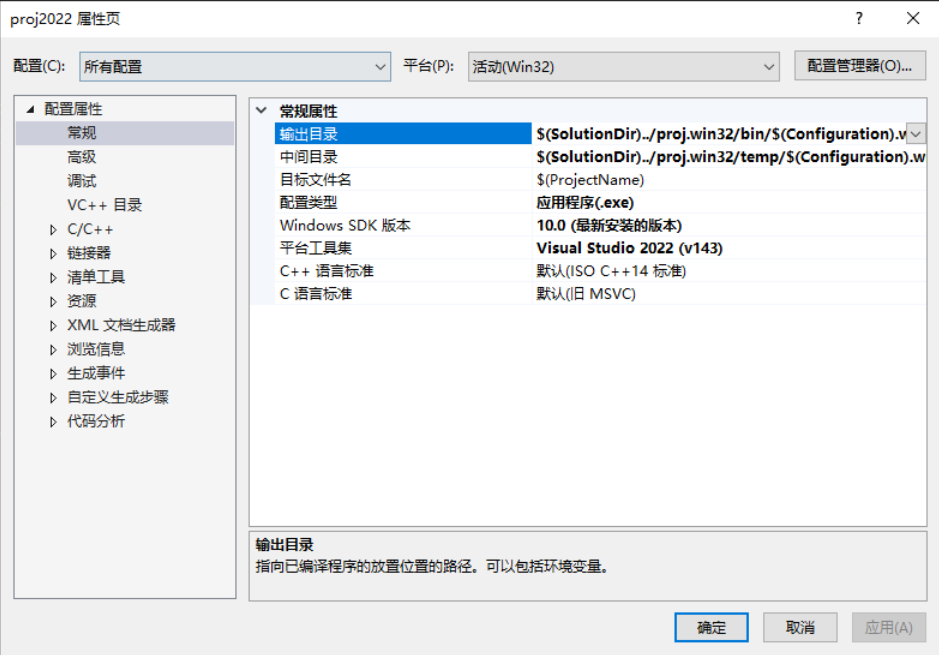
Task: Select 常规 in the configuration tree
Action: tap(81, 133)
